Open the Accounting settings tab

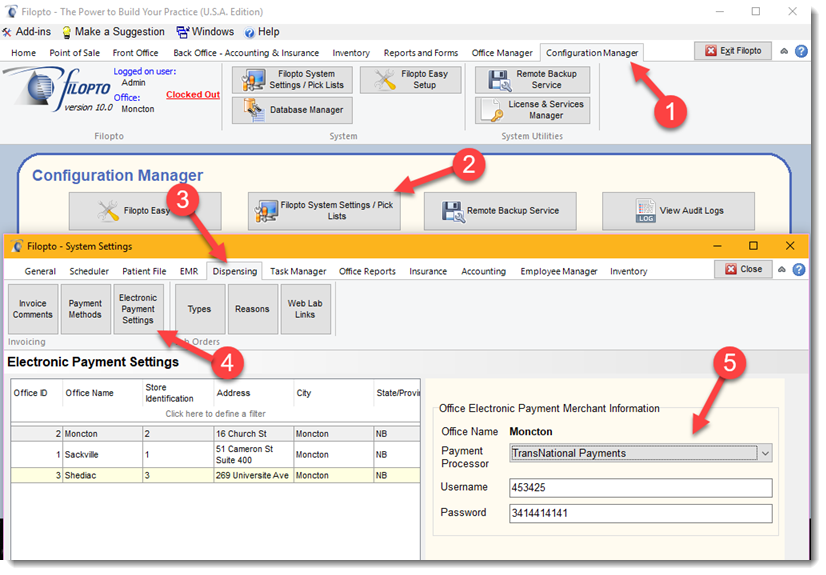(483, 272)
